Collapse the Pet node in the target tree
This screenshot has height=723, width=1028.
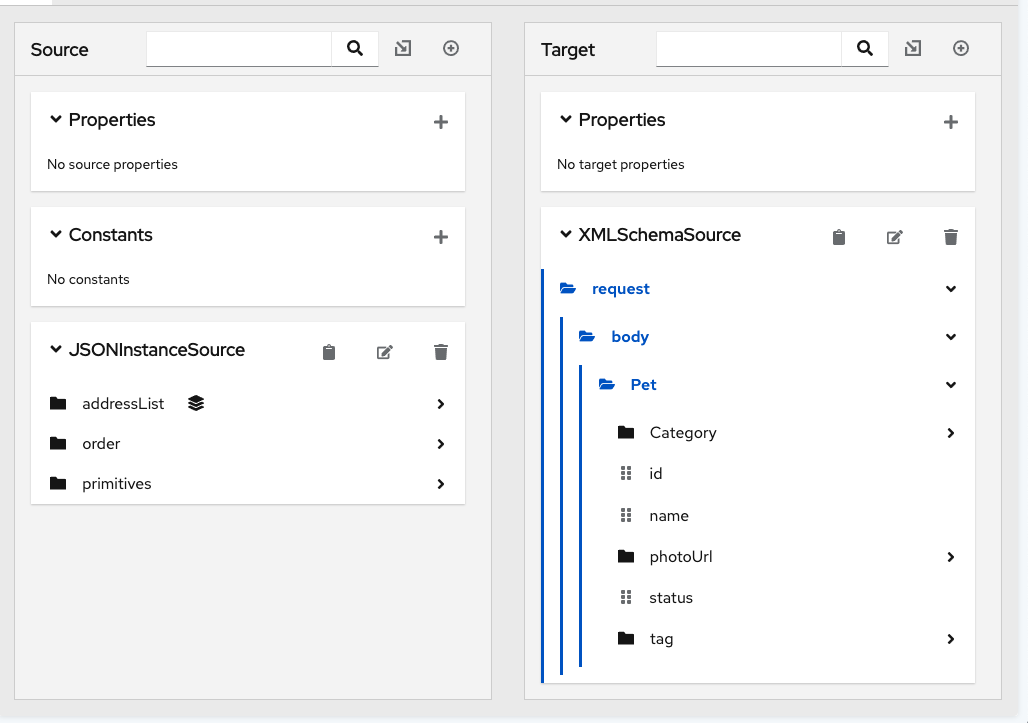point(950,384)
